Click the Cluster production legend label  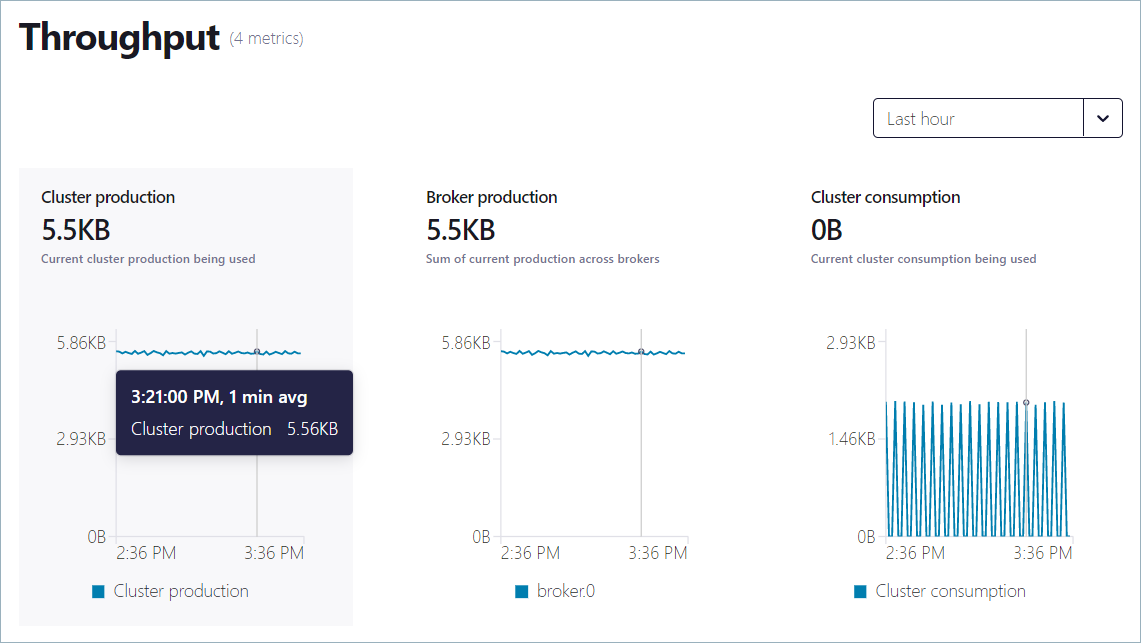point(181,591)
